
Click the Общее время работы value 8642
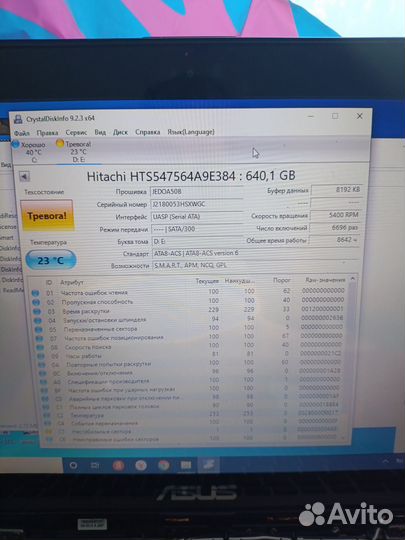click(x=334, y=240)
